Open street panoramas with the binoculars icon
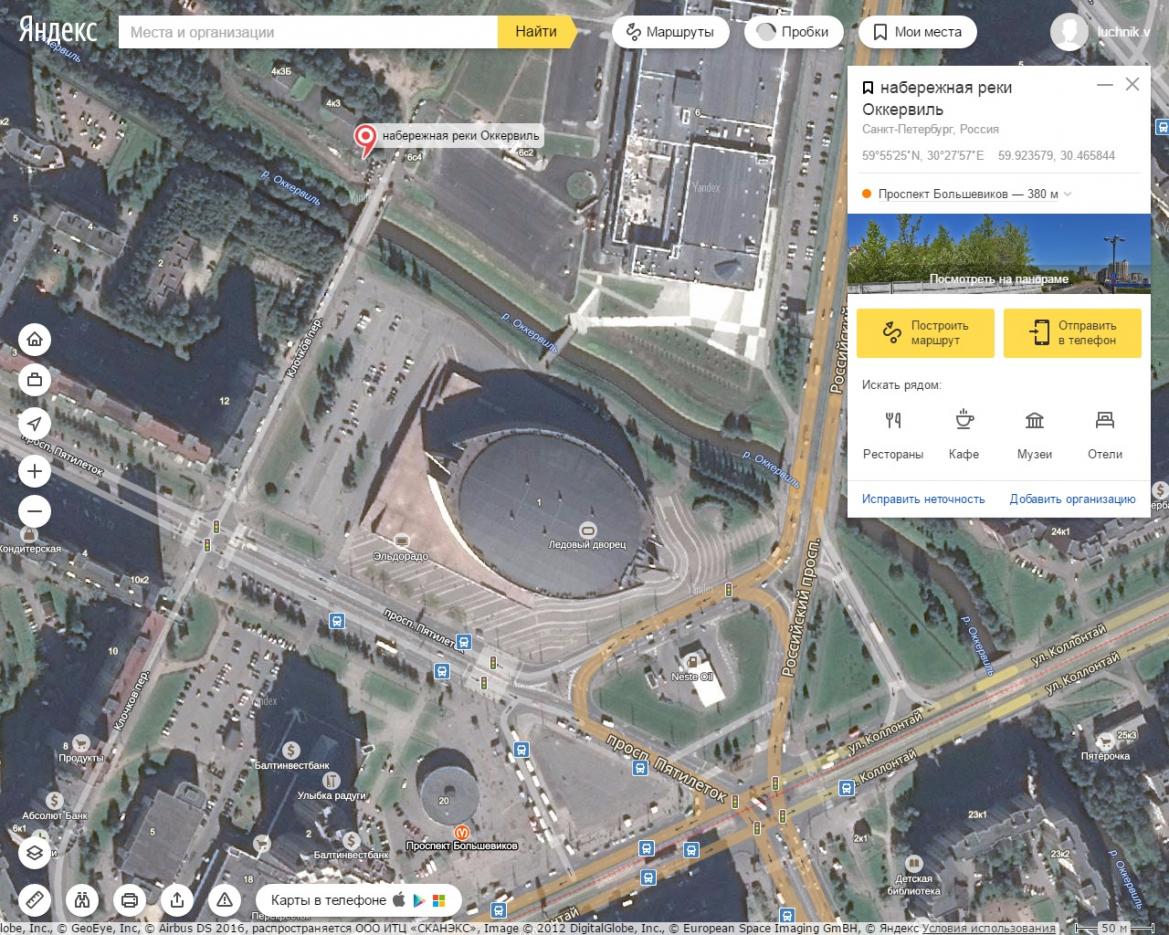 click(82, 899)
